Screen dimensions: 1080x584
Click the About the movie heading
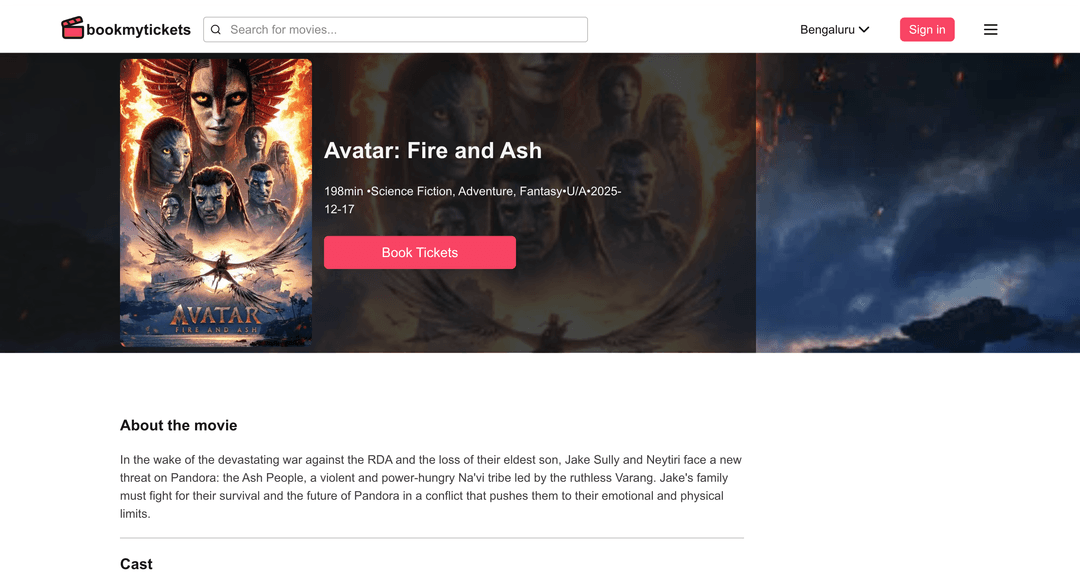[x=178, y=426]
